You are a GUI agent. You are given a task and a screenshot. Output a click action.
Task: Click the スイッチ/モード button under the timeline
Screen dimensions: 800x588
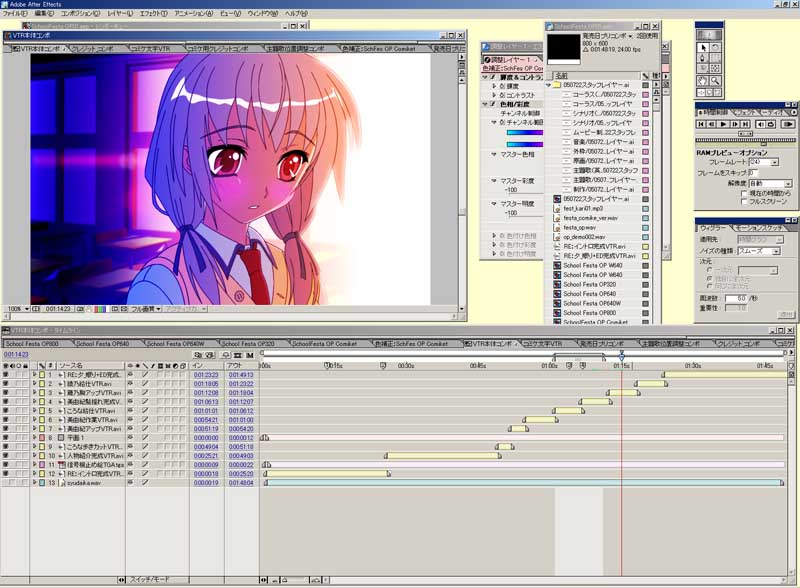coord(150,580)
